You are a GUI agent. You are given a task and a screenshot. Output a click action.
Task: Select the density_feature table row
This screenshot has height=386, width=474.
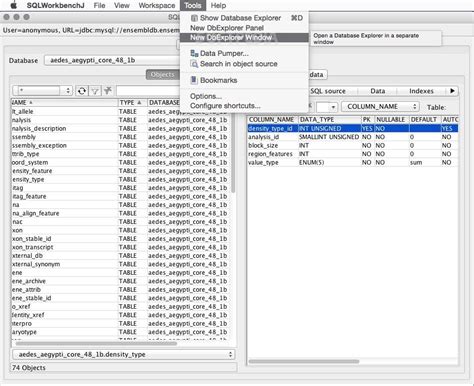point(122,171)
